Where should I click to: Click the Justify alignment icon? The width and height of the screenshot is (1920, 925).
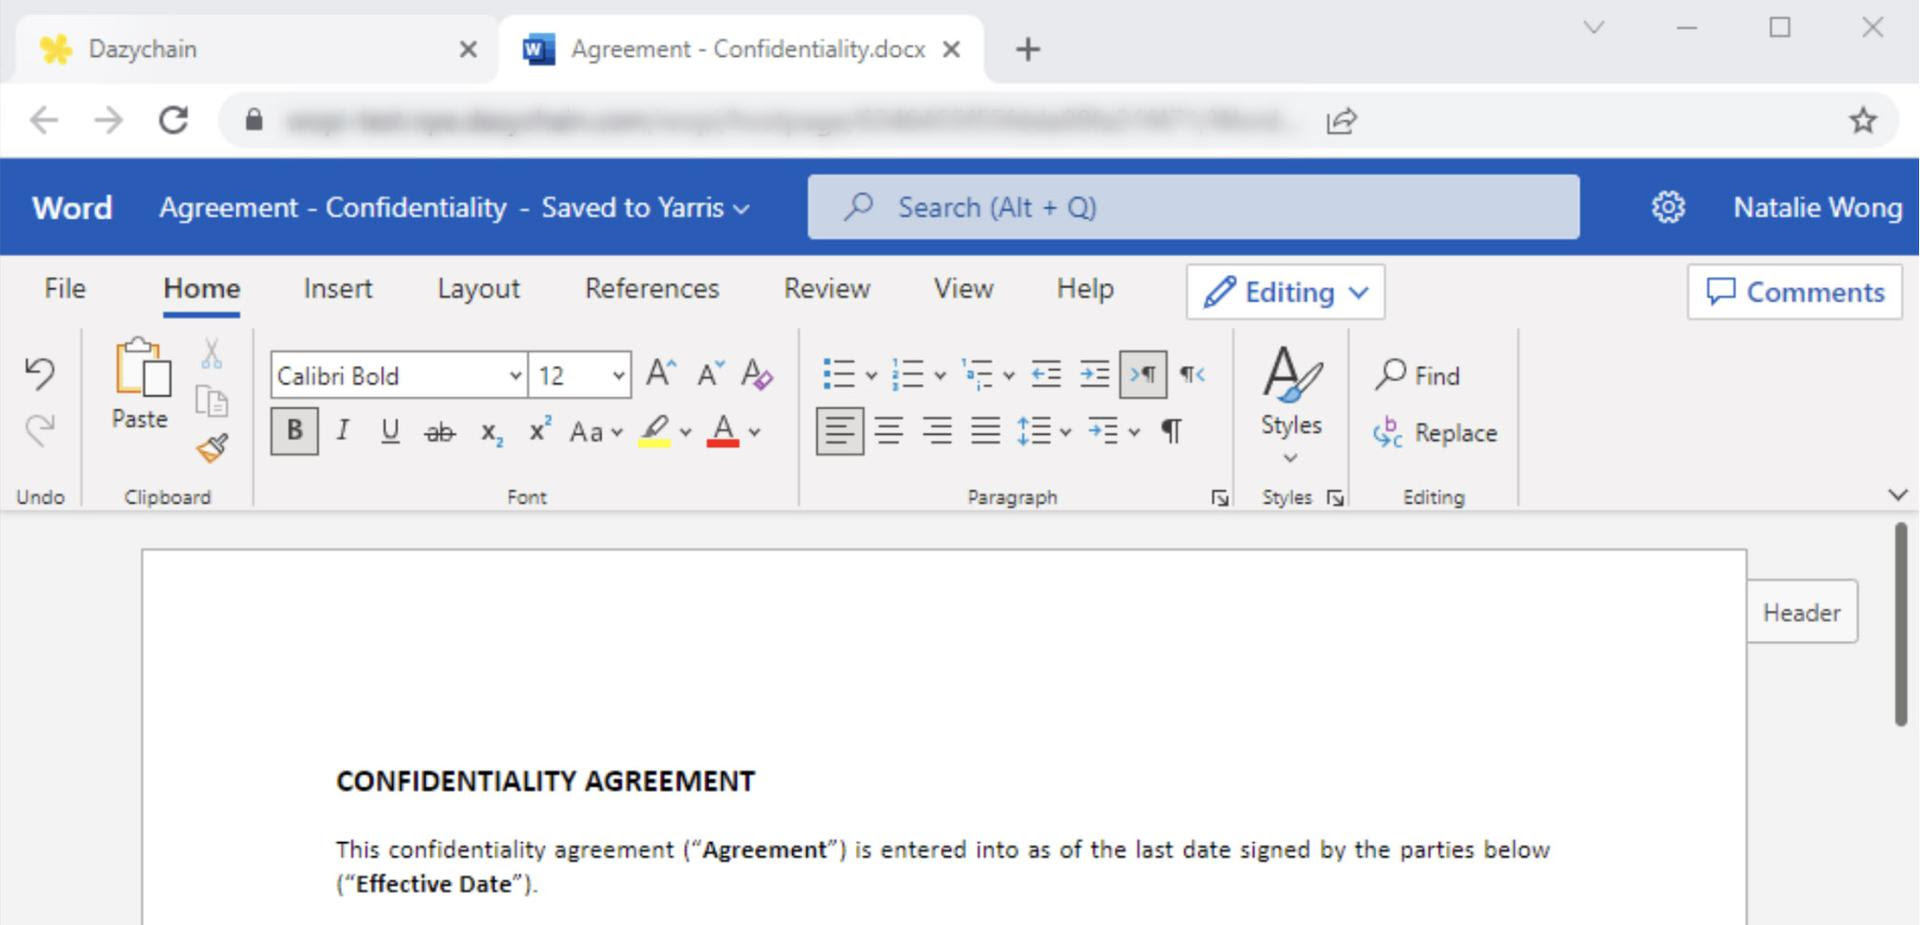985,431
